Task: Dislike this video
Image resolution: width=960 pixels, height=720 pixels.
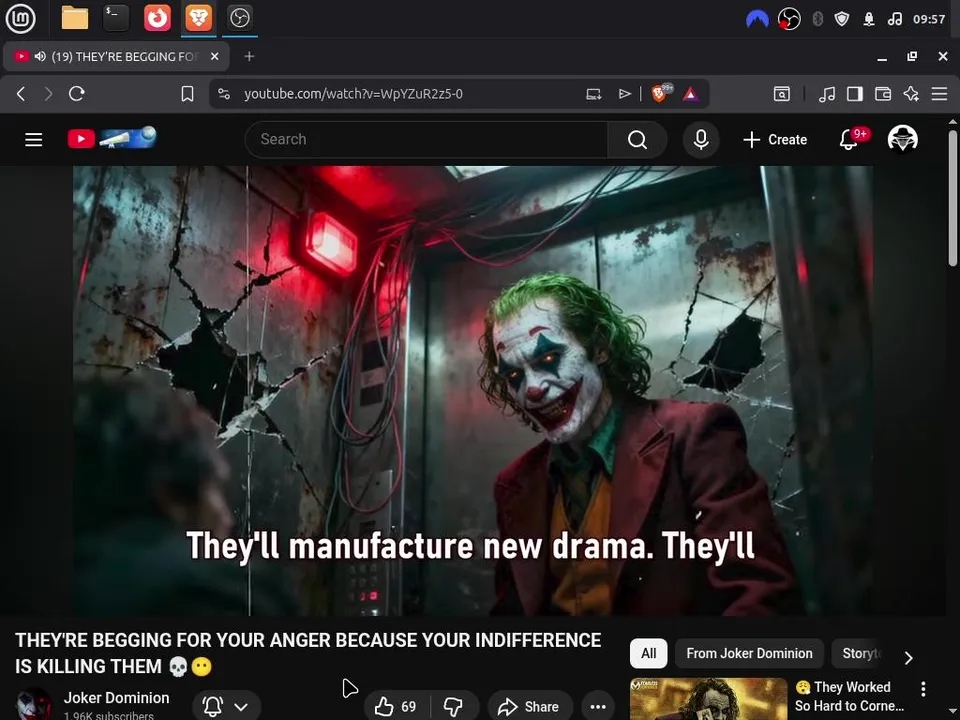Action: pyautogui.click(x=454, y=707)
